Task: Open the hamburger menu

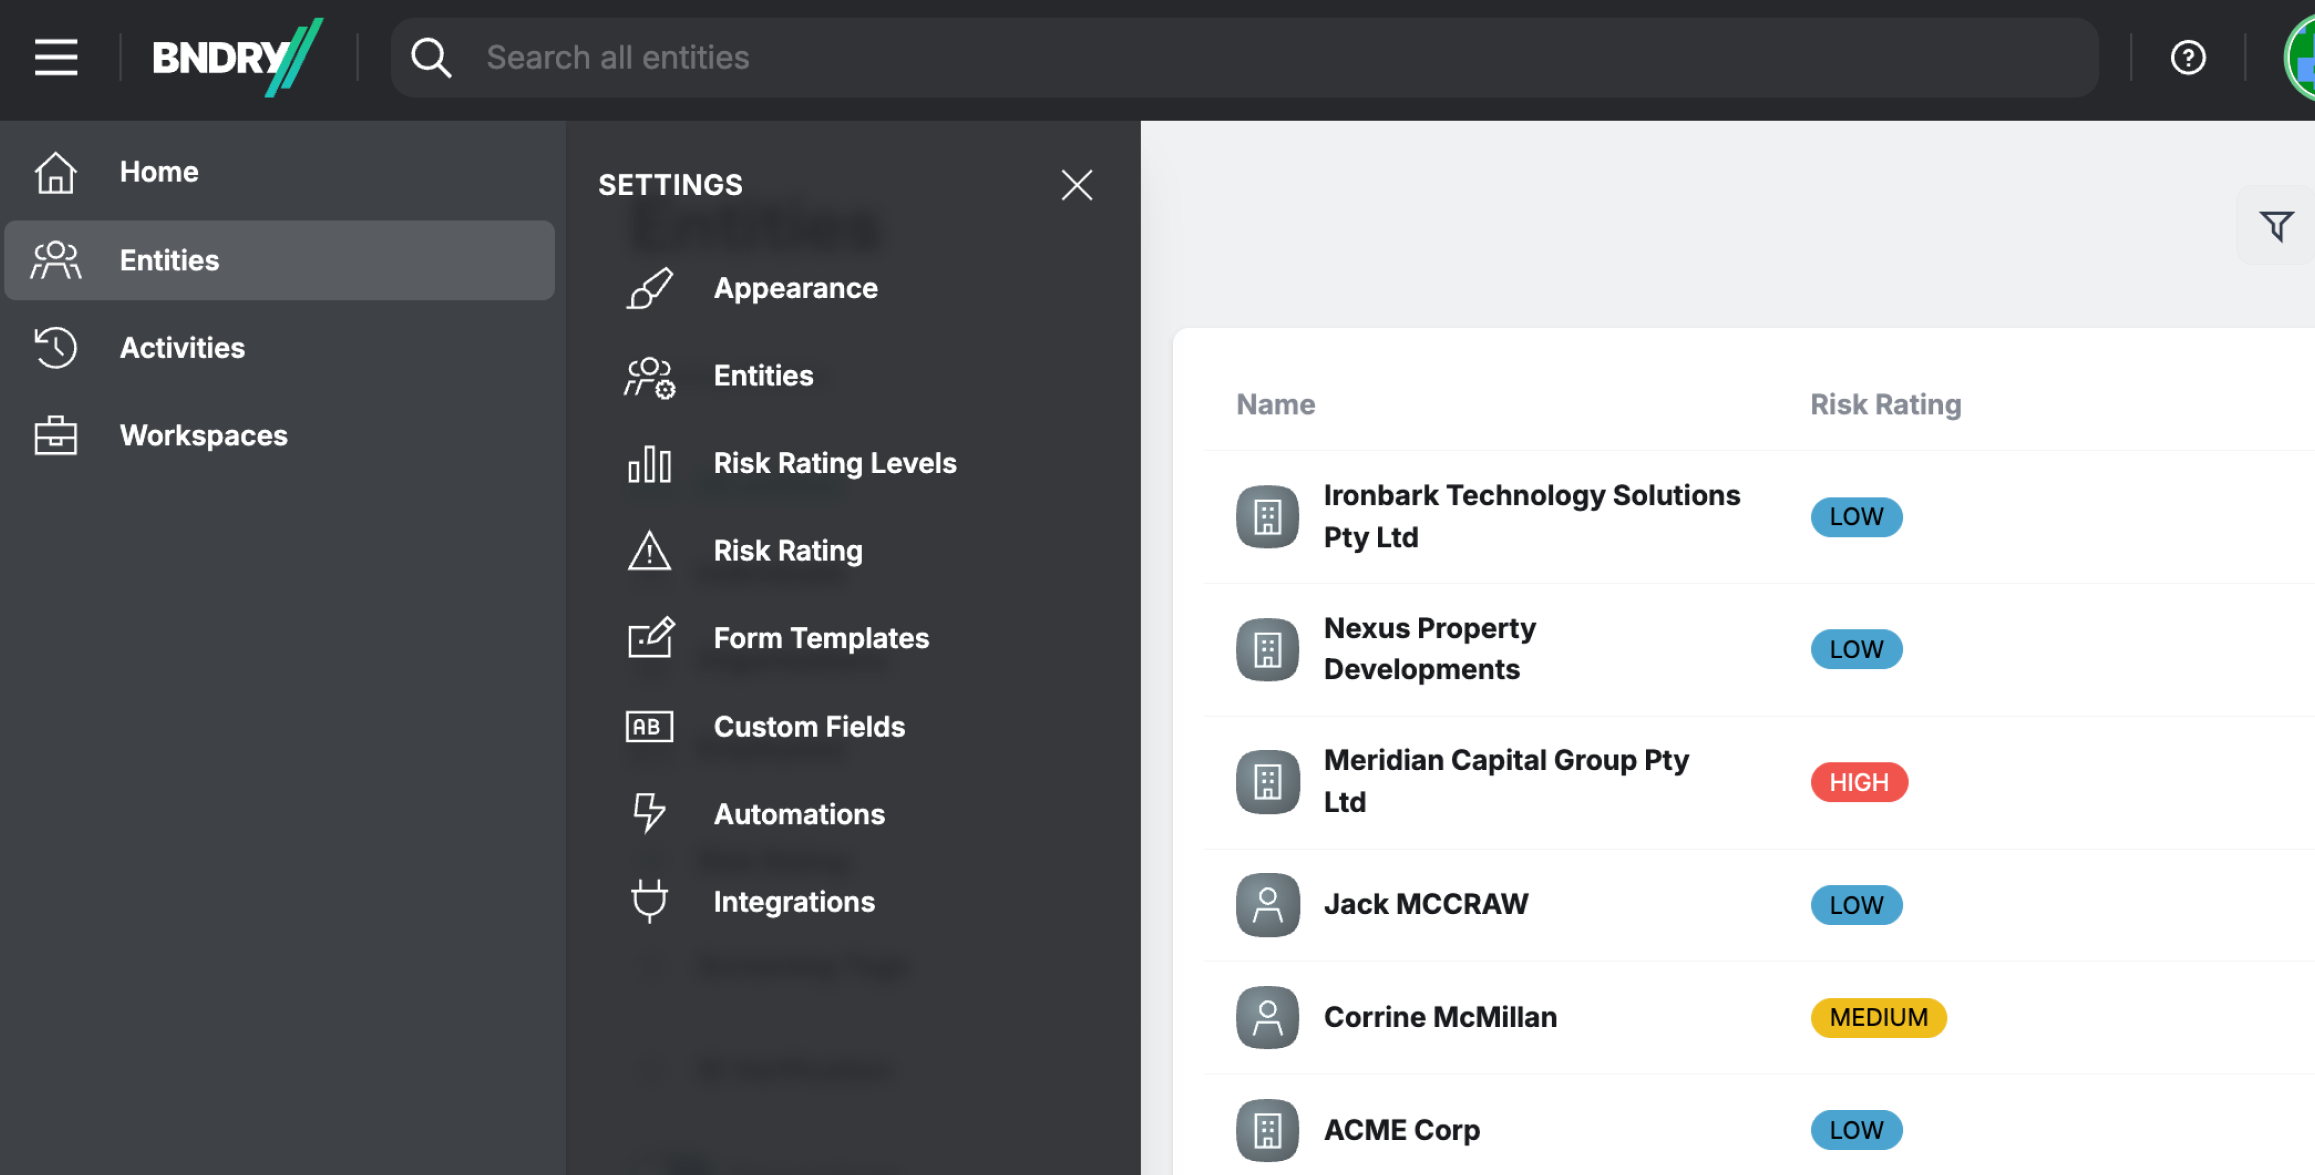Action: point(56,57)
